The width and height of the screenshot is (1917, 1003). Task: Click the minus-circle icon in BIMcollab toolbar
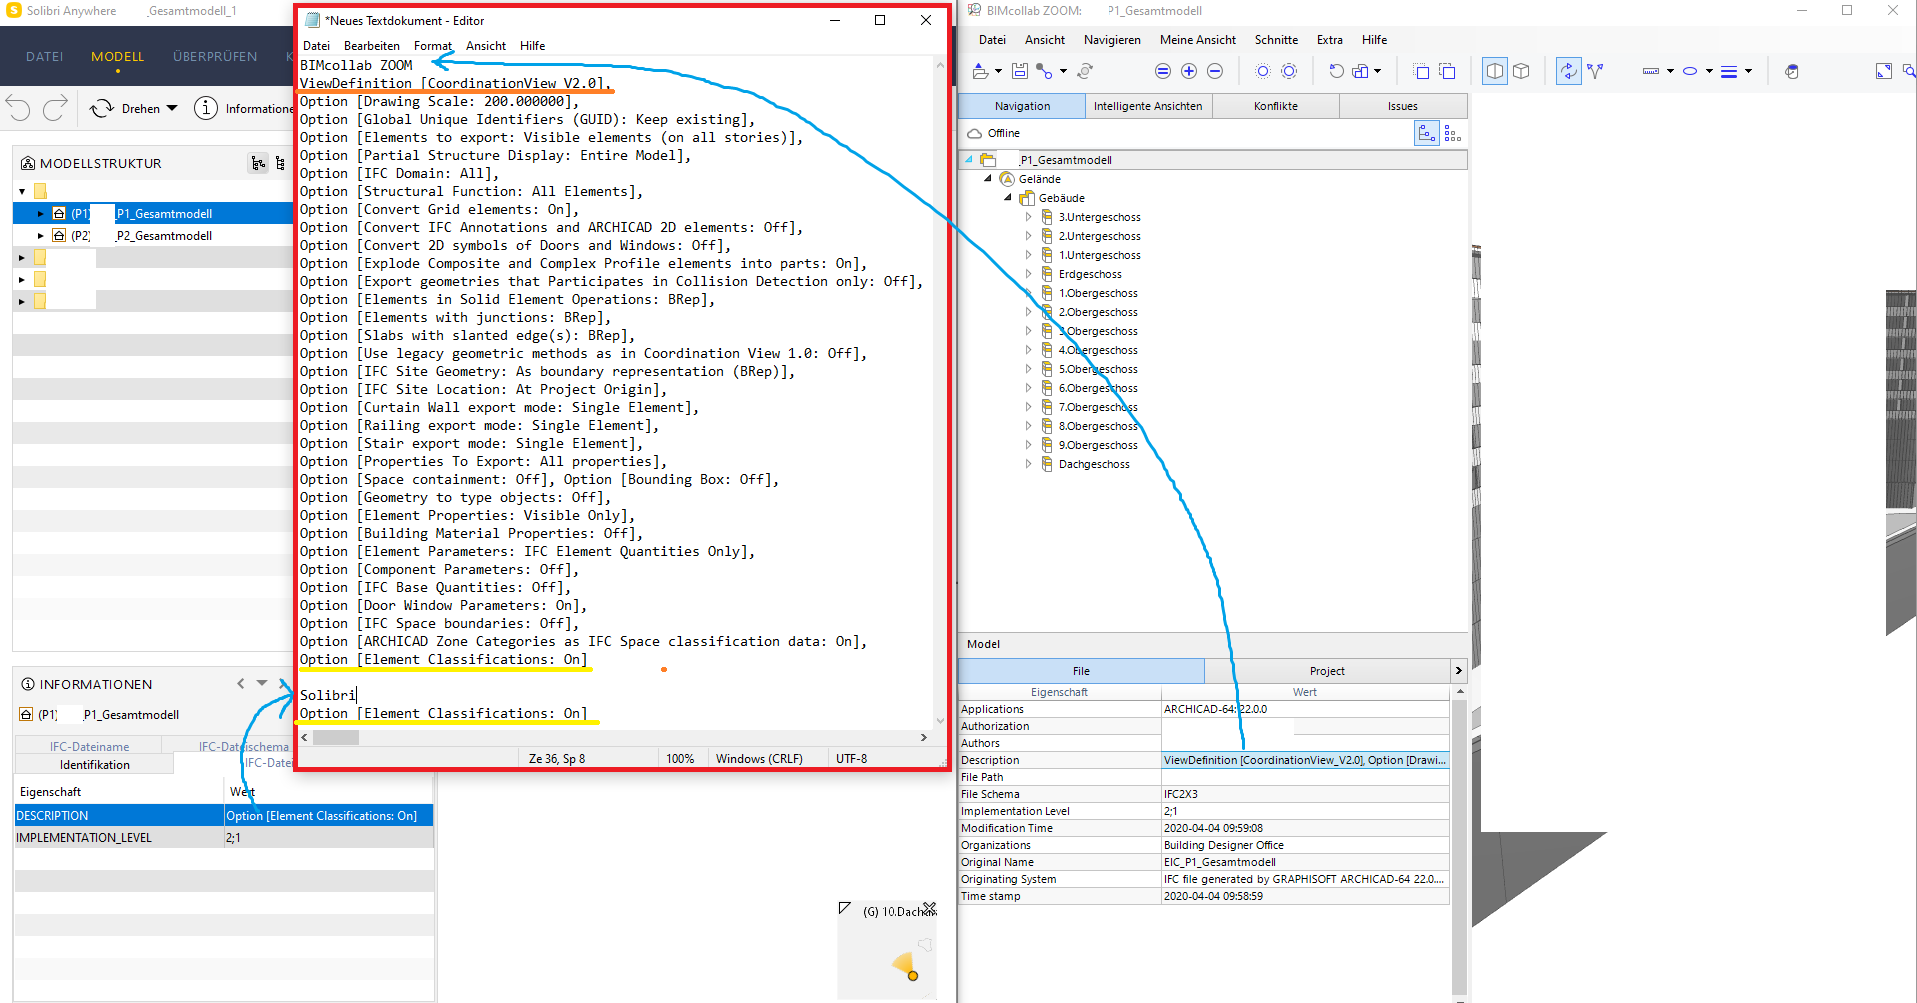pos(1215,71)
